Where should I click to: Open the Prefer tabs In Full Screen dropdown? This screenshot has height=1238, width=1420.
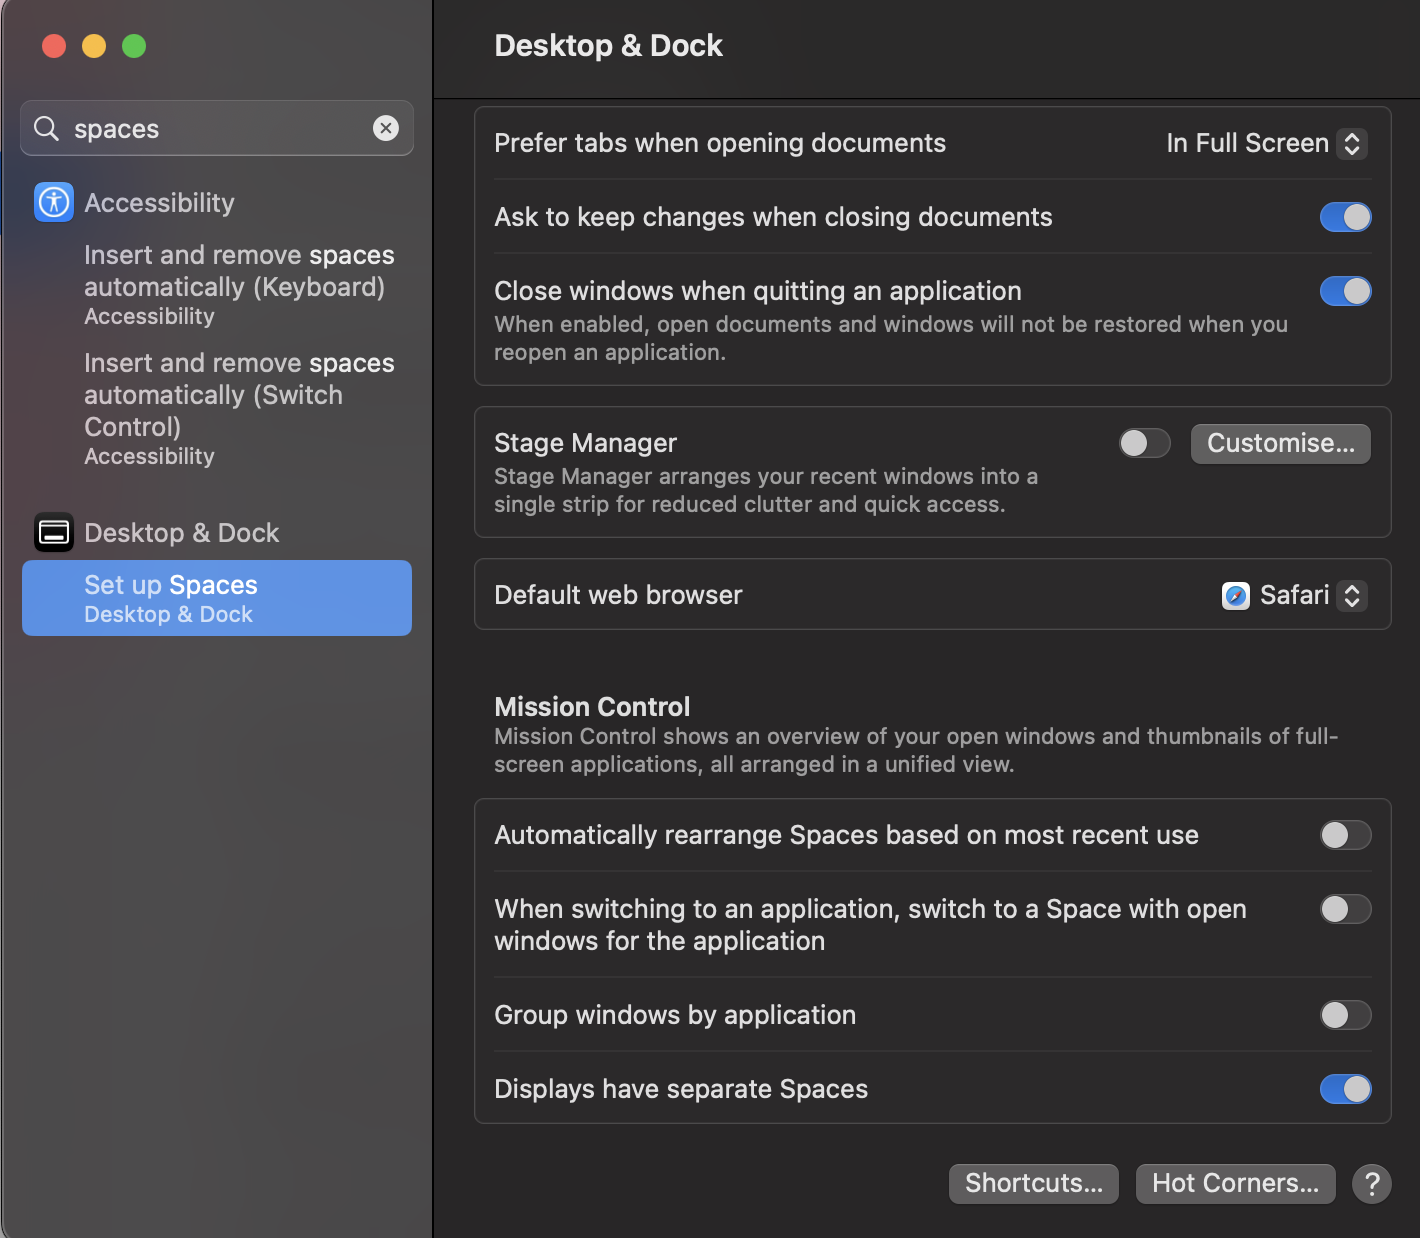click(1266, 144)
